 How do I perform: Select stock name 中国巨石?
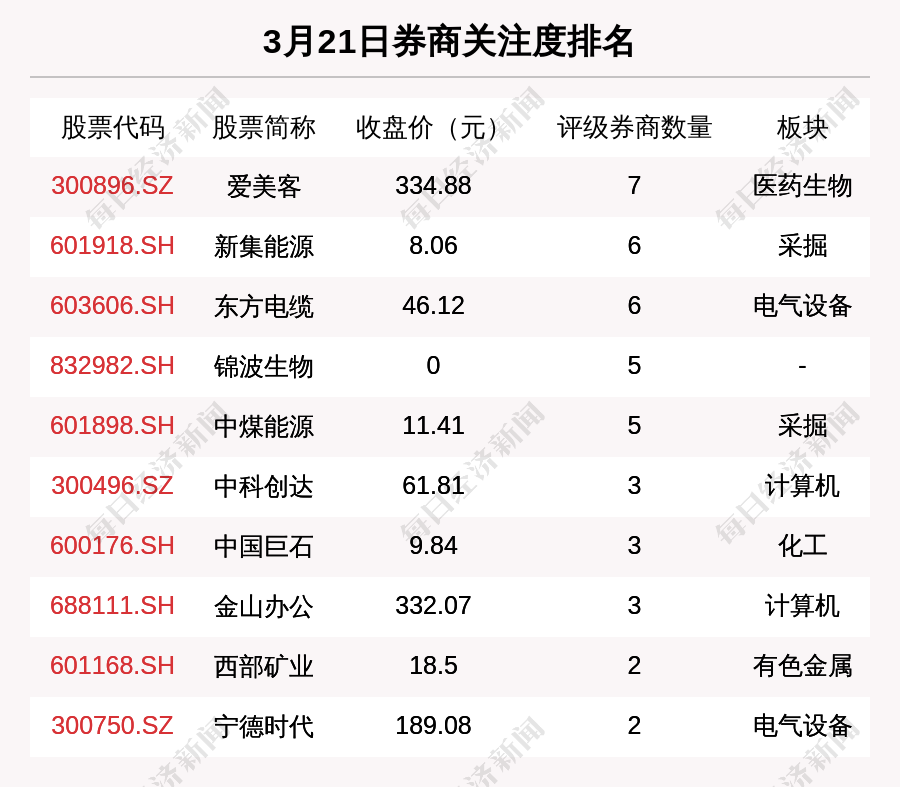(263, 546)
